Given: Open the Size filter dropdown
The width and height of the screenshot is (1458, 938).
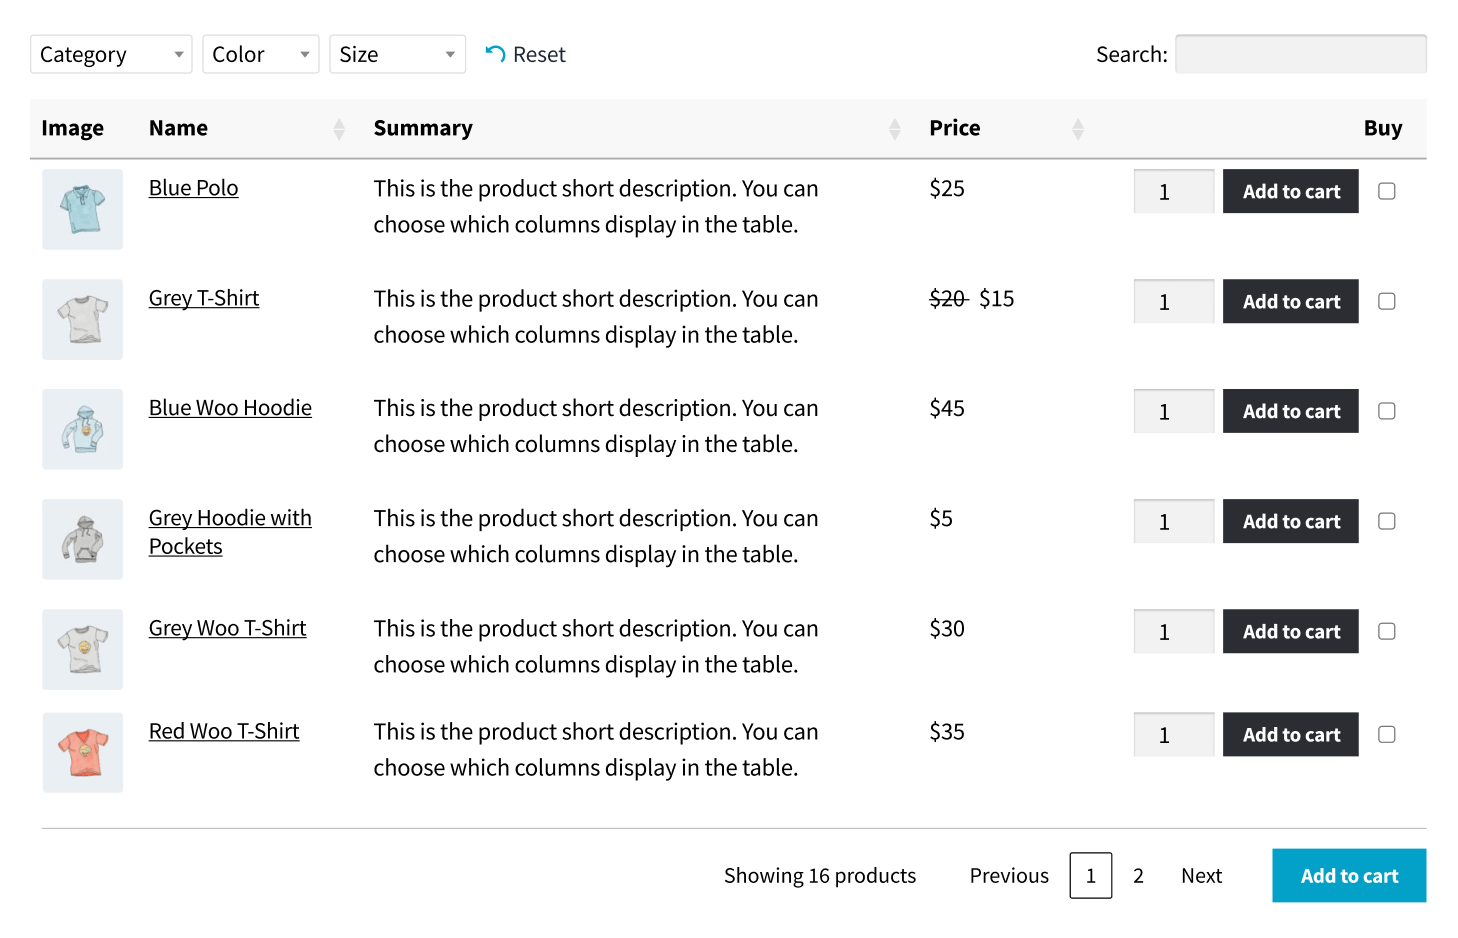Looking at the screenshot, I should click(x=397, y=54).
